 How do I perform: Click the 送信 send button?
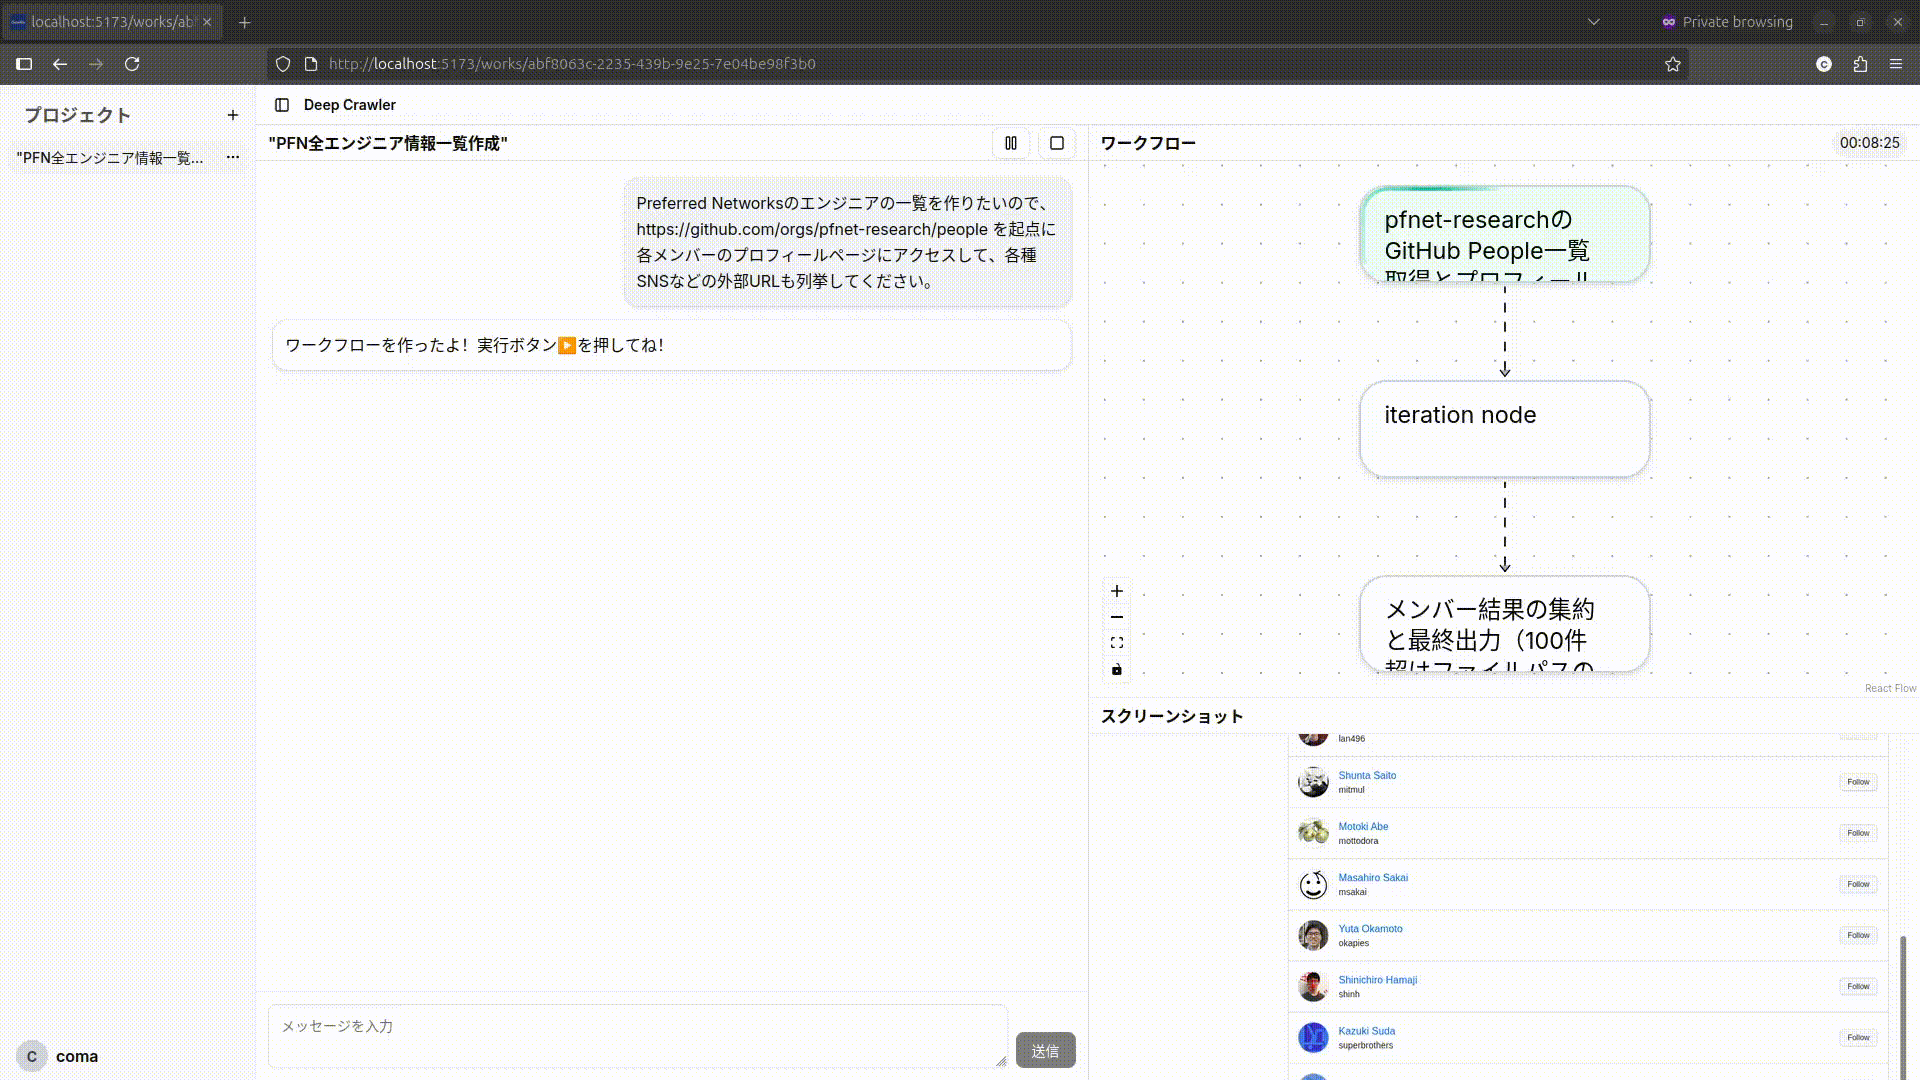point(1046,1050)
